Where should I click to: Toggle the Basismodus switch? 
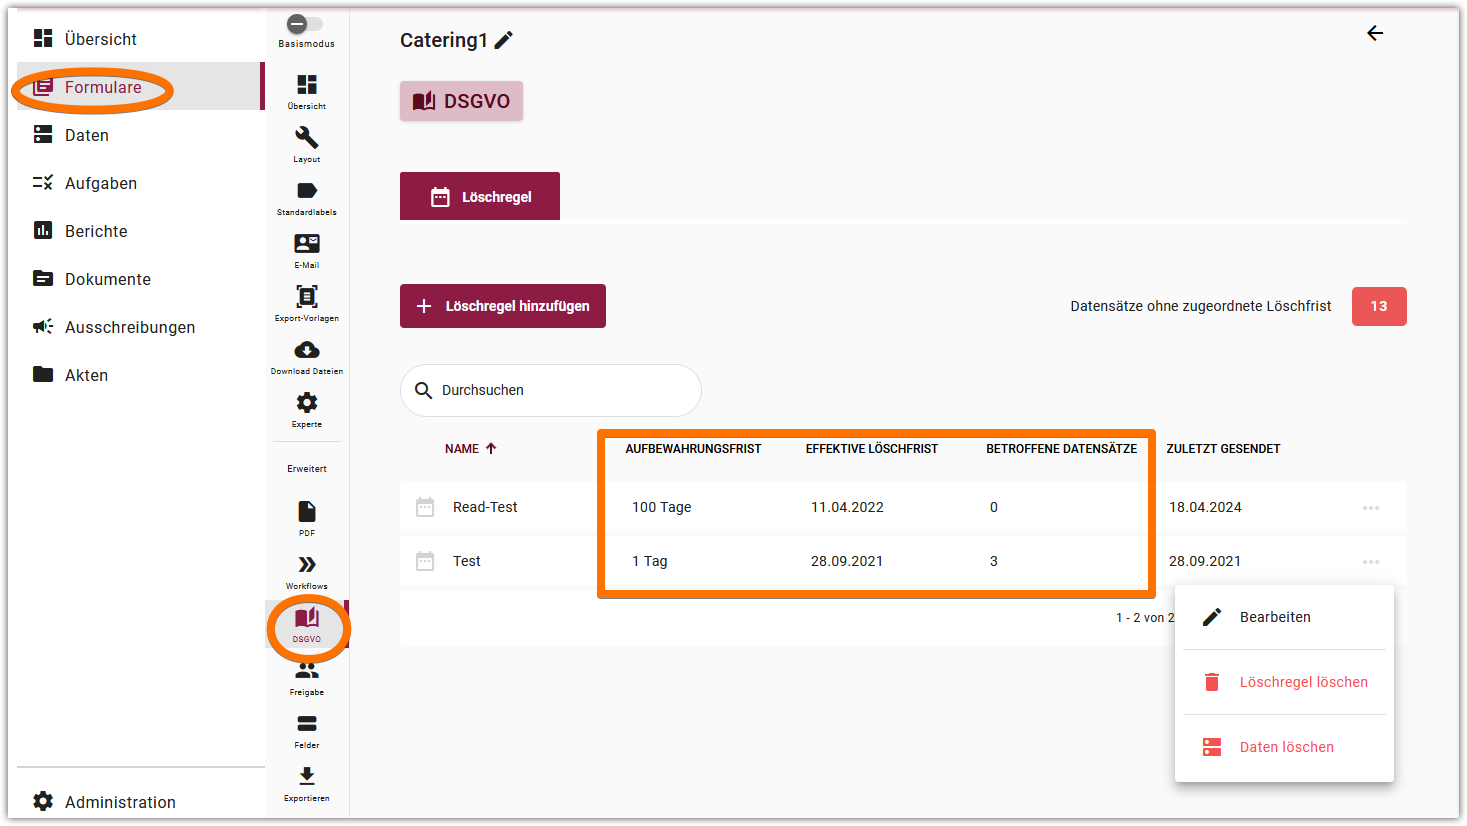coord(305,24)
